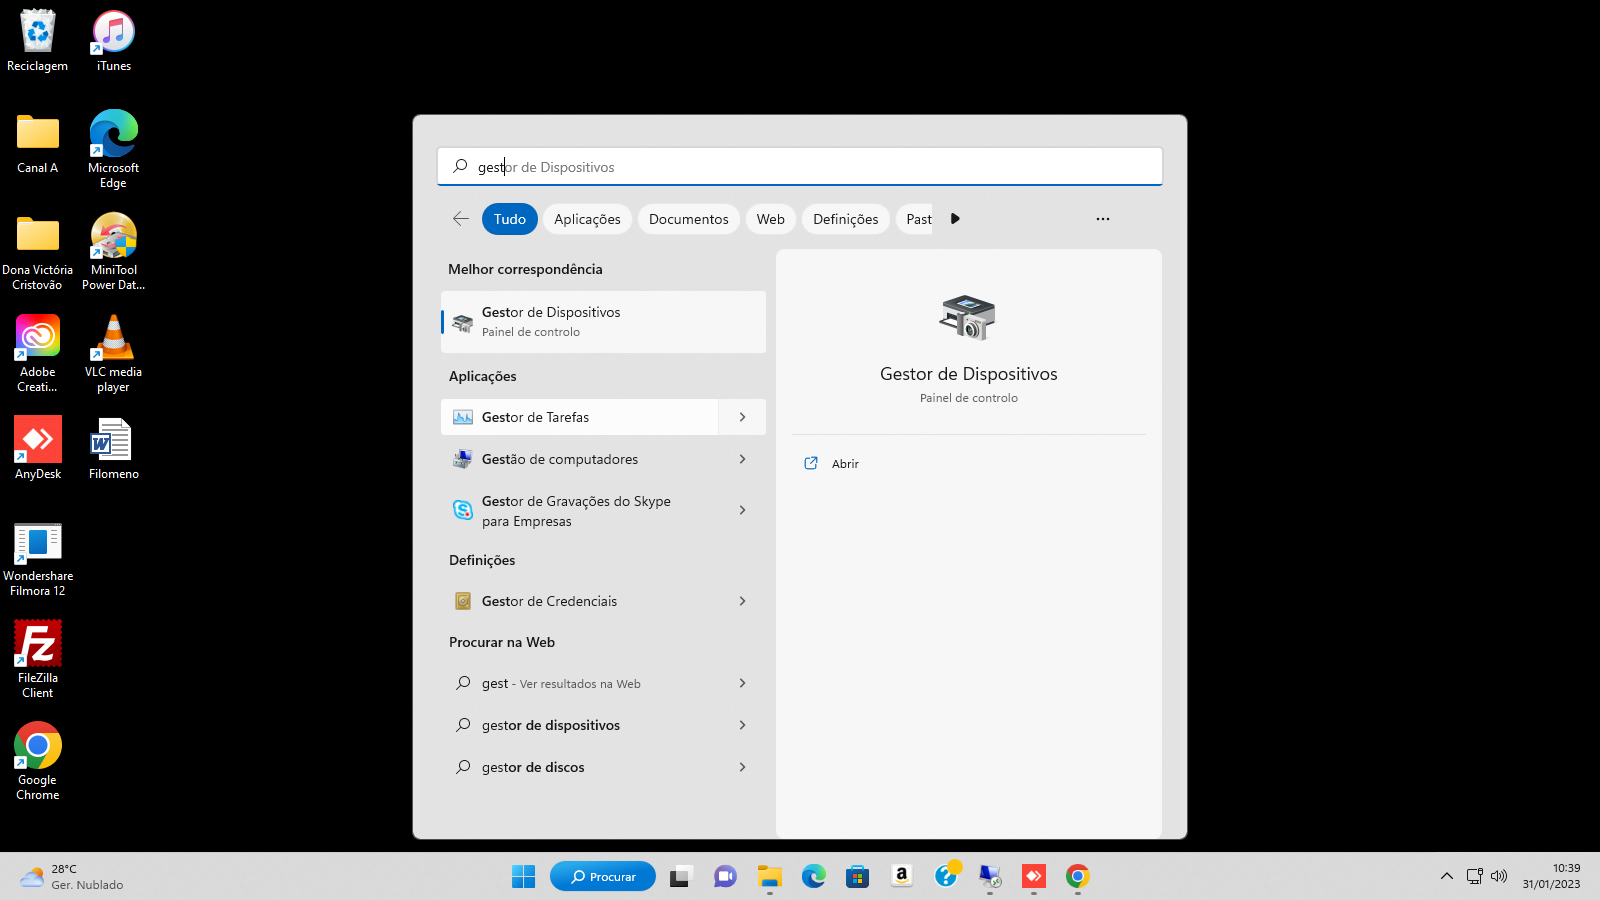1600x900 pixels.
Task: Click Abrir to open Gestor de Dispositivos
Action: pos(845,464)
